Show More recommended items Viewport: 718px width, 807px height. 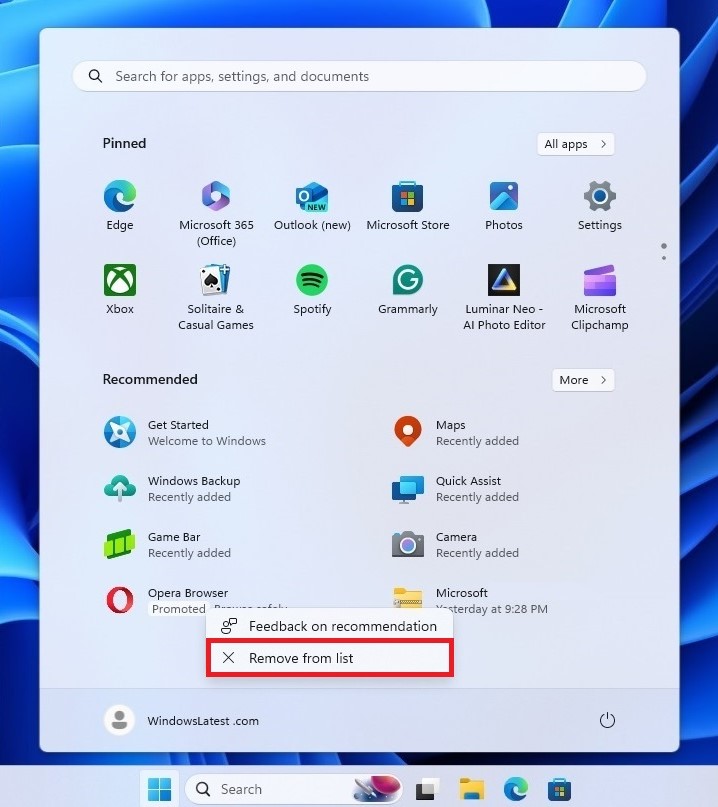tap(583, 380)
